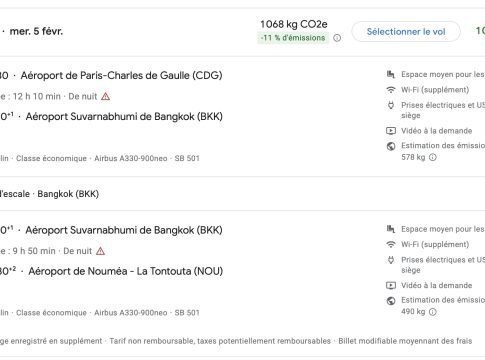
Task: Click legroom seat icon for Bangkok–Nouméa flight
Action: (x=391, y=229)
